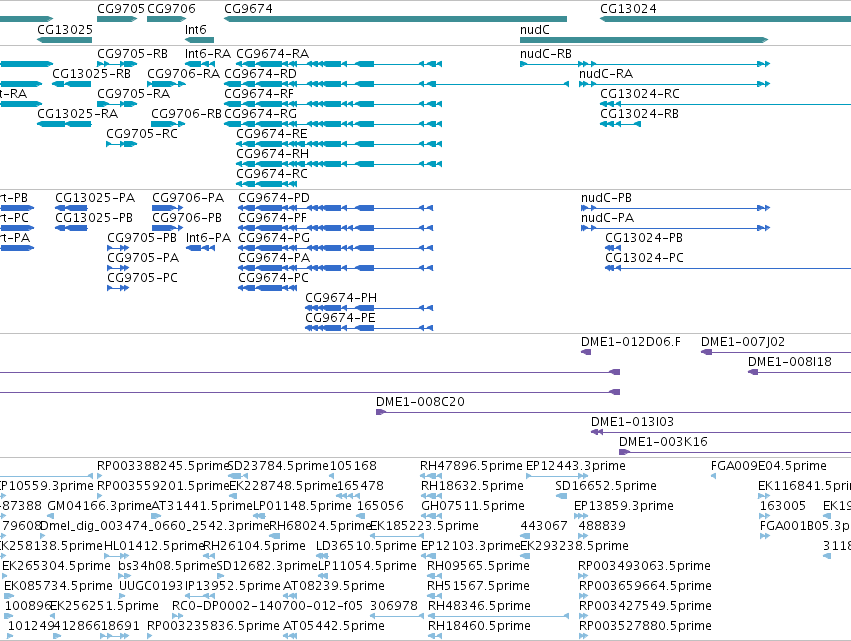Click protein label CG9706-PB
851x641 pixels.
point(187,218)
